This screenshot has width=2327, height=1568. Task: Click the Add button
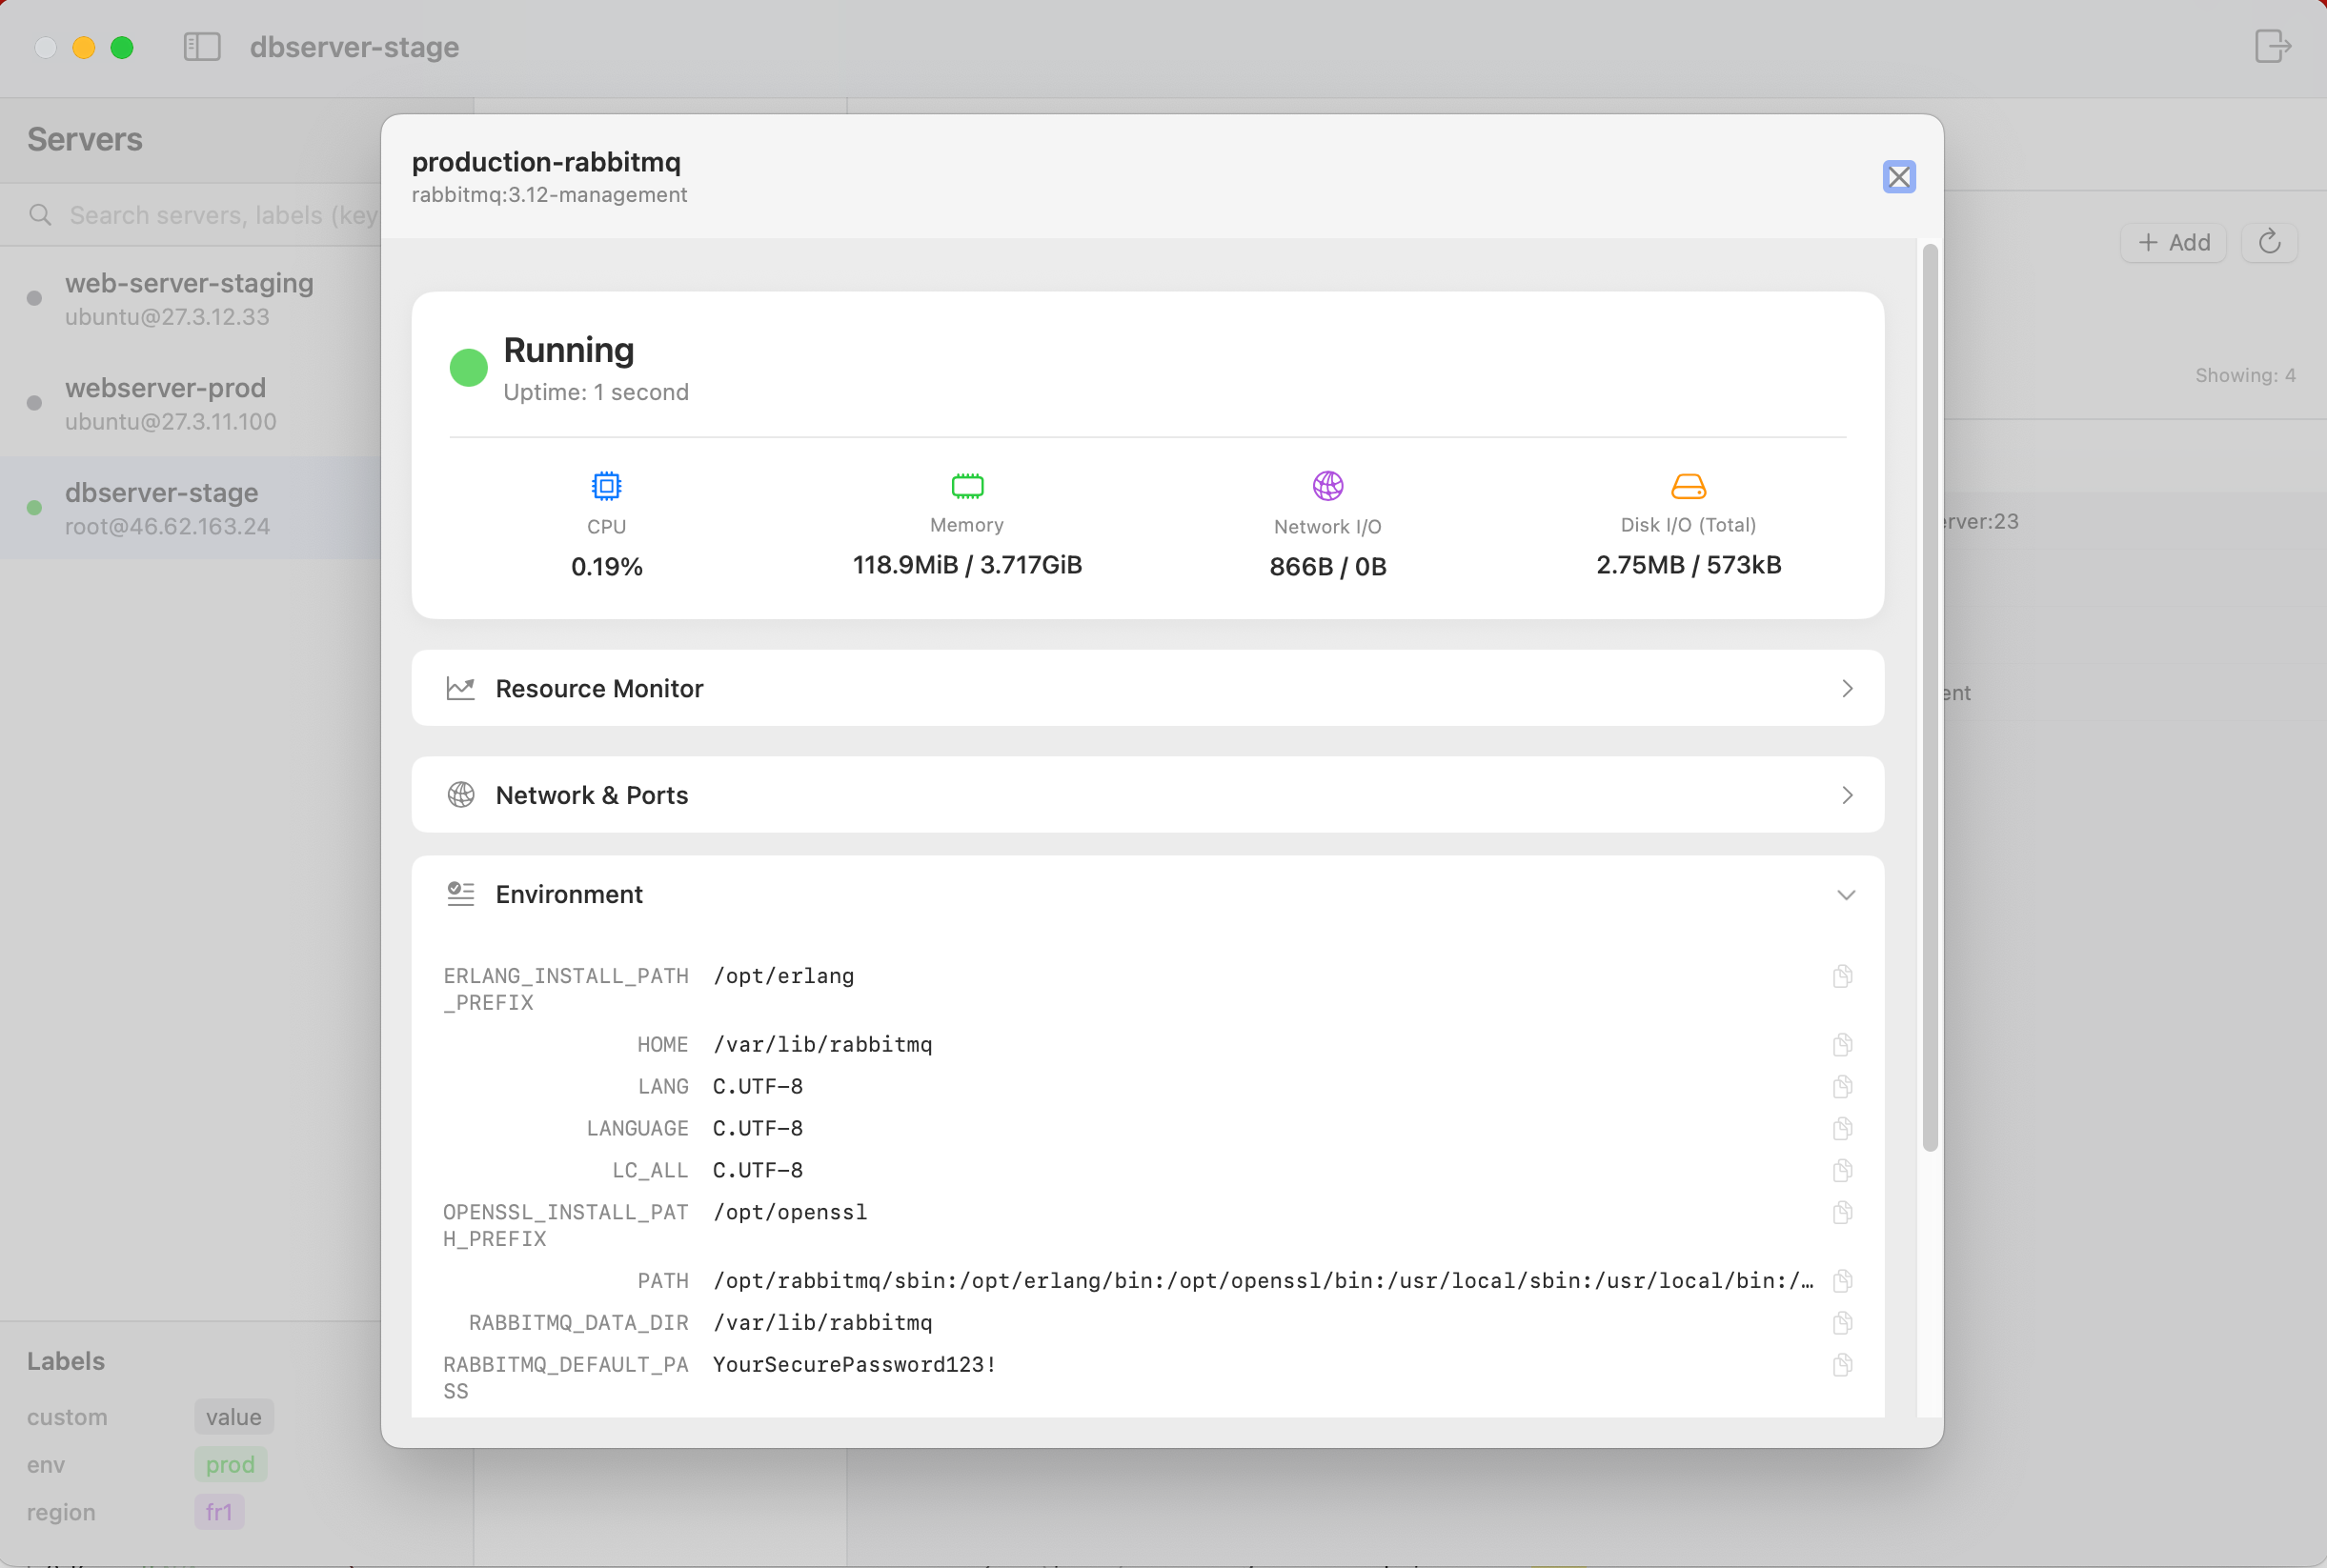2173,242
